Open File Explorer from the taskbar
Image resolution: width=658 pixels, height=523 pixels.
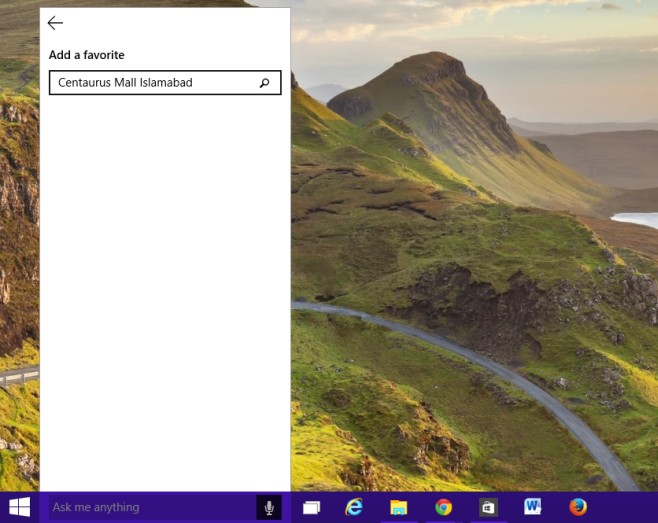399,507
